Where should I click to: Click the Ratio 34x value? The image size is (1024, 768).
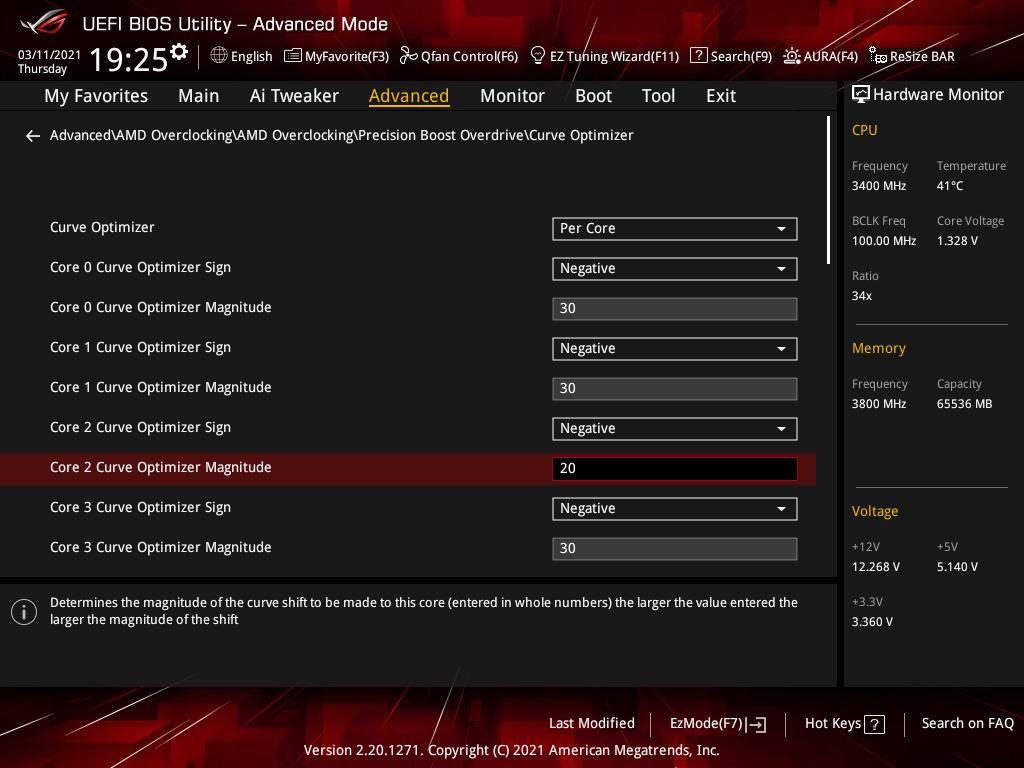pos(861,296)
